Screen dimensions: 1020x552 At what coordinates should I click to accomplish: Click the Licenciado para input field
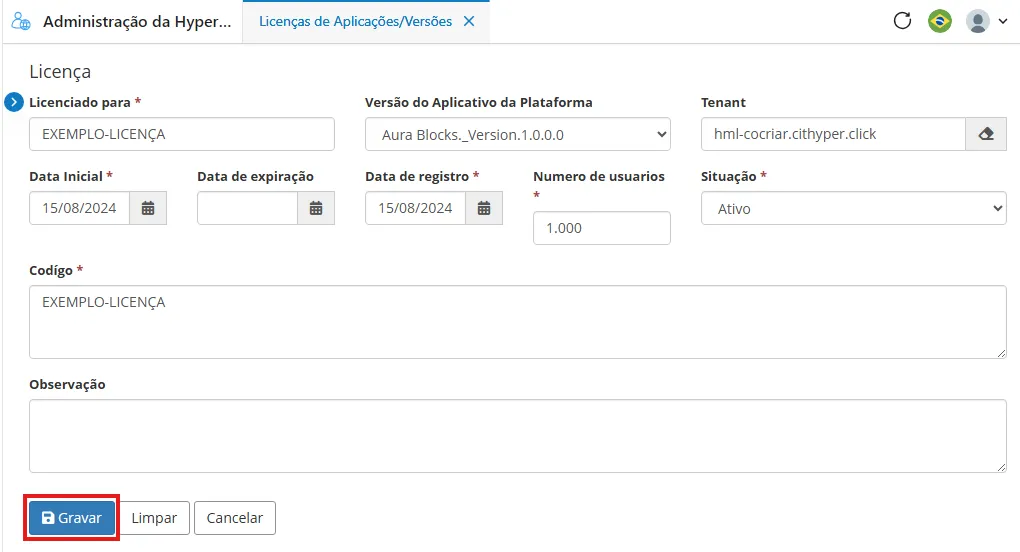182,134
